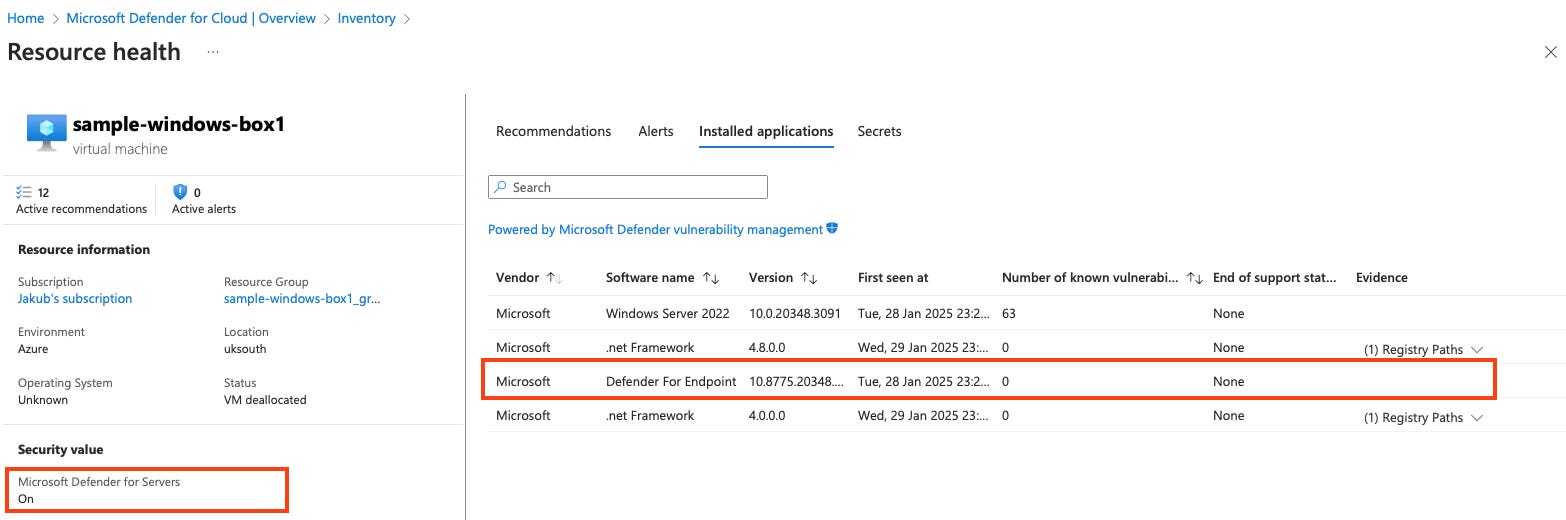Sort by Software name column arrows
Viewport: 1566px width, 520px height.
711,278
